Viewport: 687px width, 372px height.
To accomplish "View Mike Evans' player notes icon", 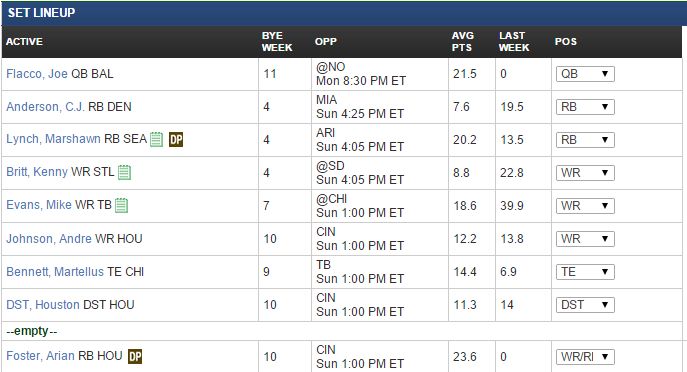I will [121, 205].
